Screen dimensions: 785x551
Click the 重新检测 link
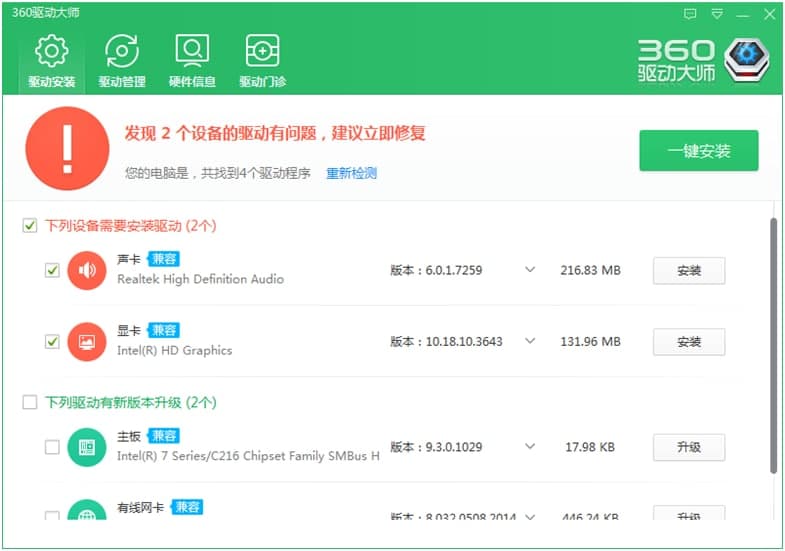coord(351,174)
